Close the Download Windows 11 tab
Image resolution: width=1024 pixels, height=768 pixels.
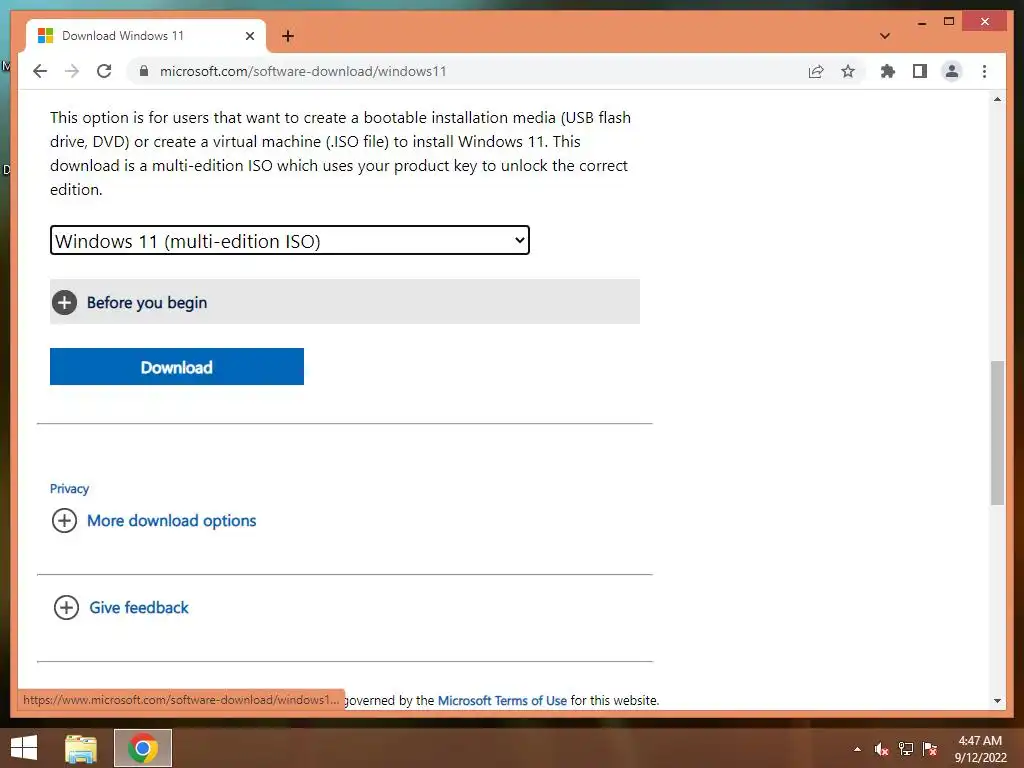pos(249,36)
